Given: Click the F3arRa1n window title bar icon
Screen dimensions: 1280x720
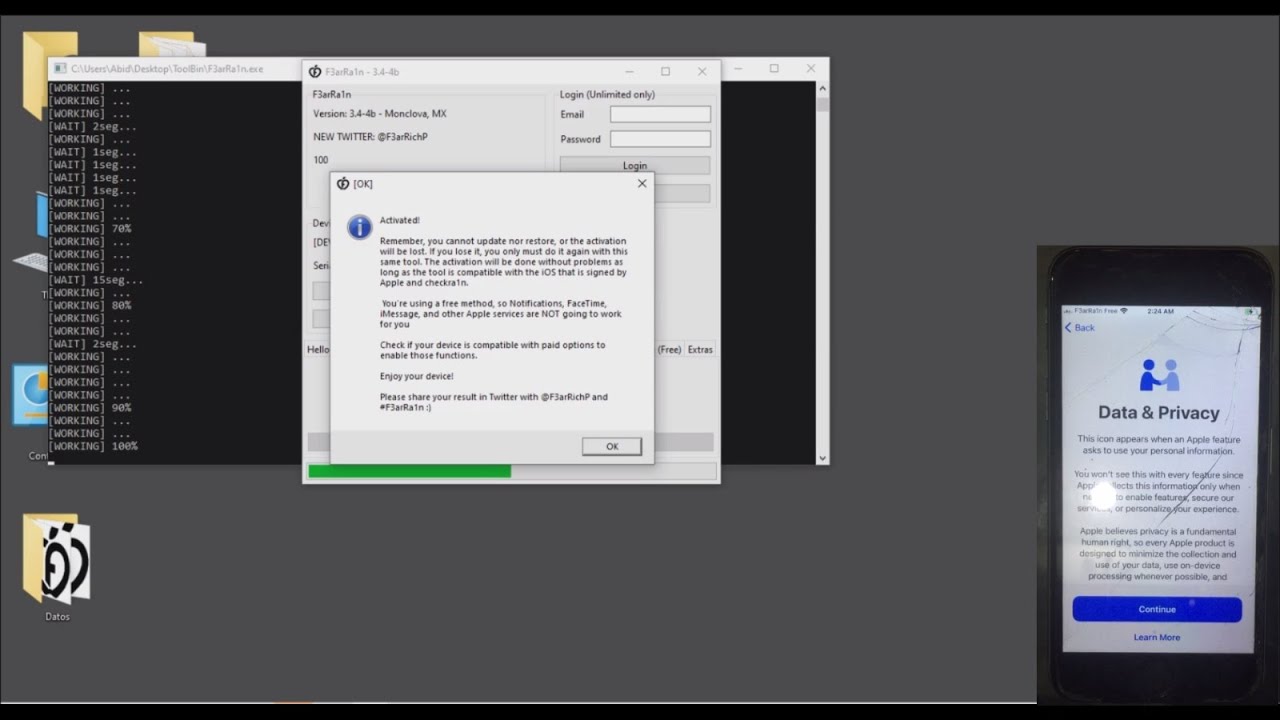Looking at the screenshot, I should [315, 72].
